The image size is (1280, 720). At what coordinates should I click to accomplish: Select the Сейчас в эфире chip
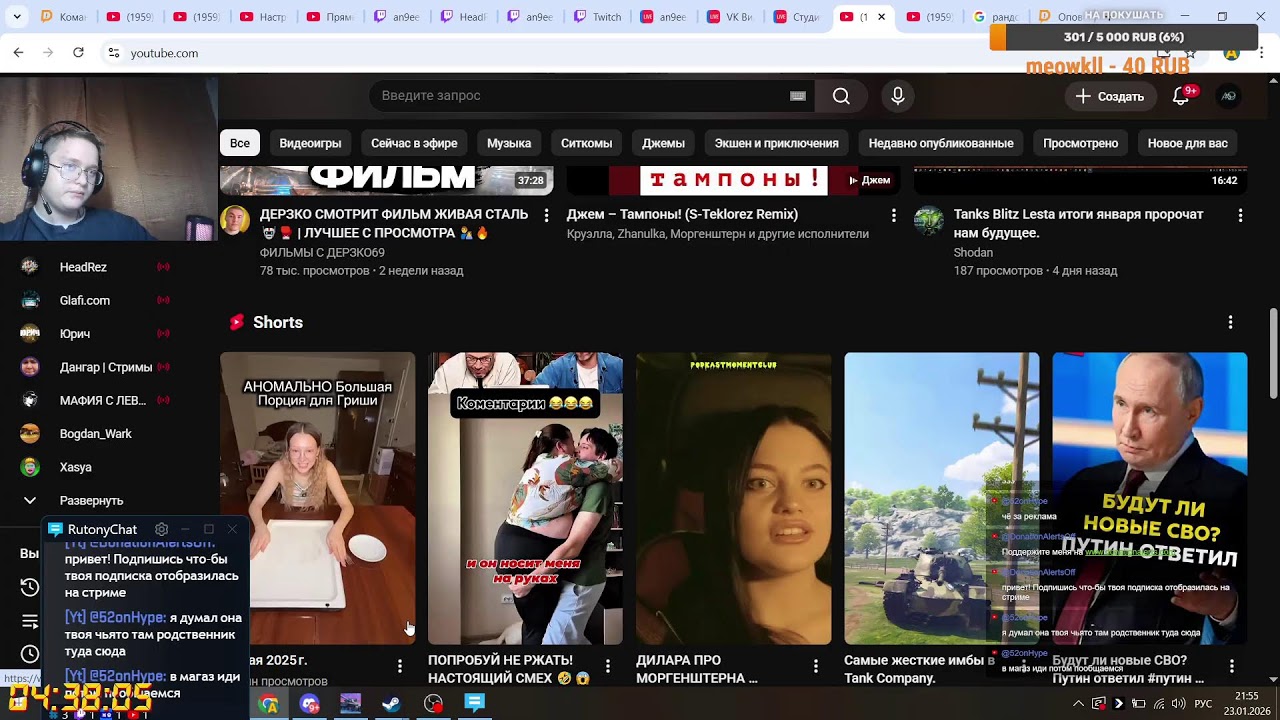click(414, 143)
